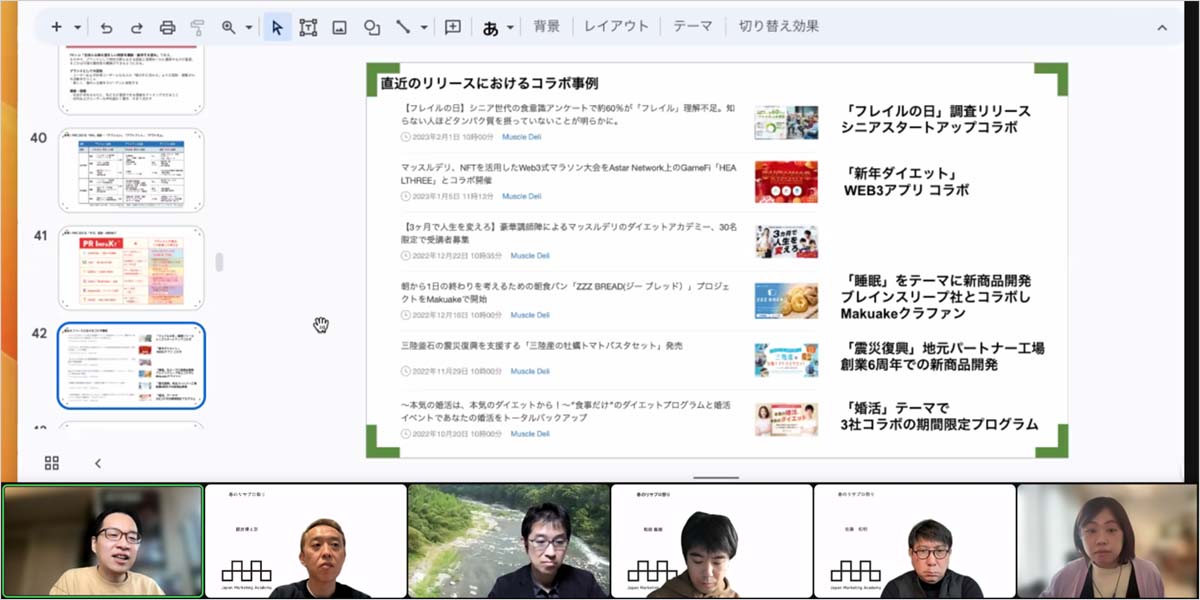Click the filmstrip scrollbar handle
Viewport: 1200px width, 600px height.
pos(219,262)
